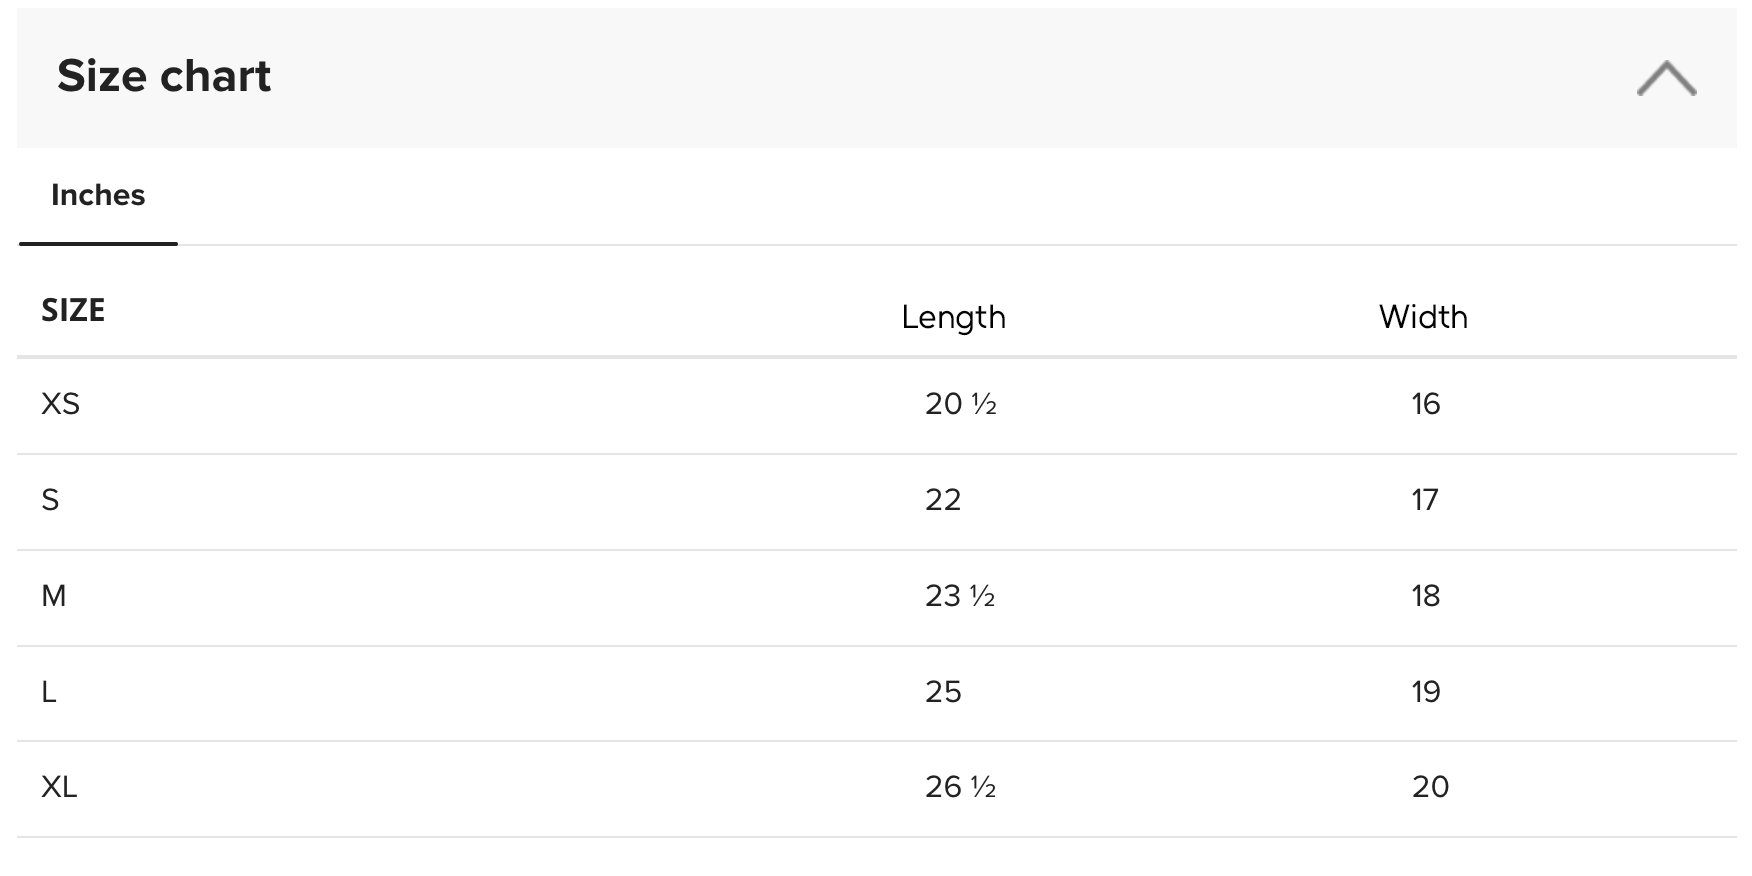The height and width of the screenshot is (876, 1752).
Task: Collapse the Size chart with chevron arrow
Action: [1666, 78]
